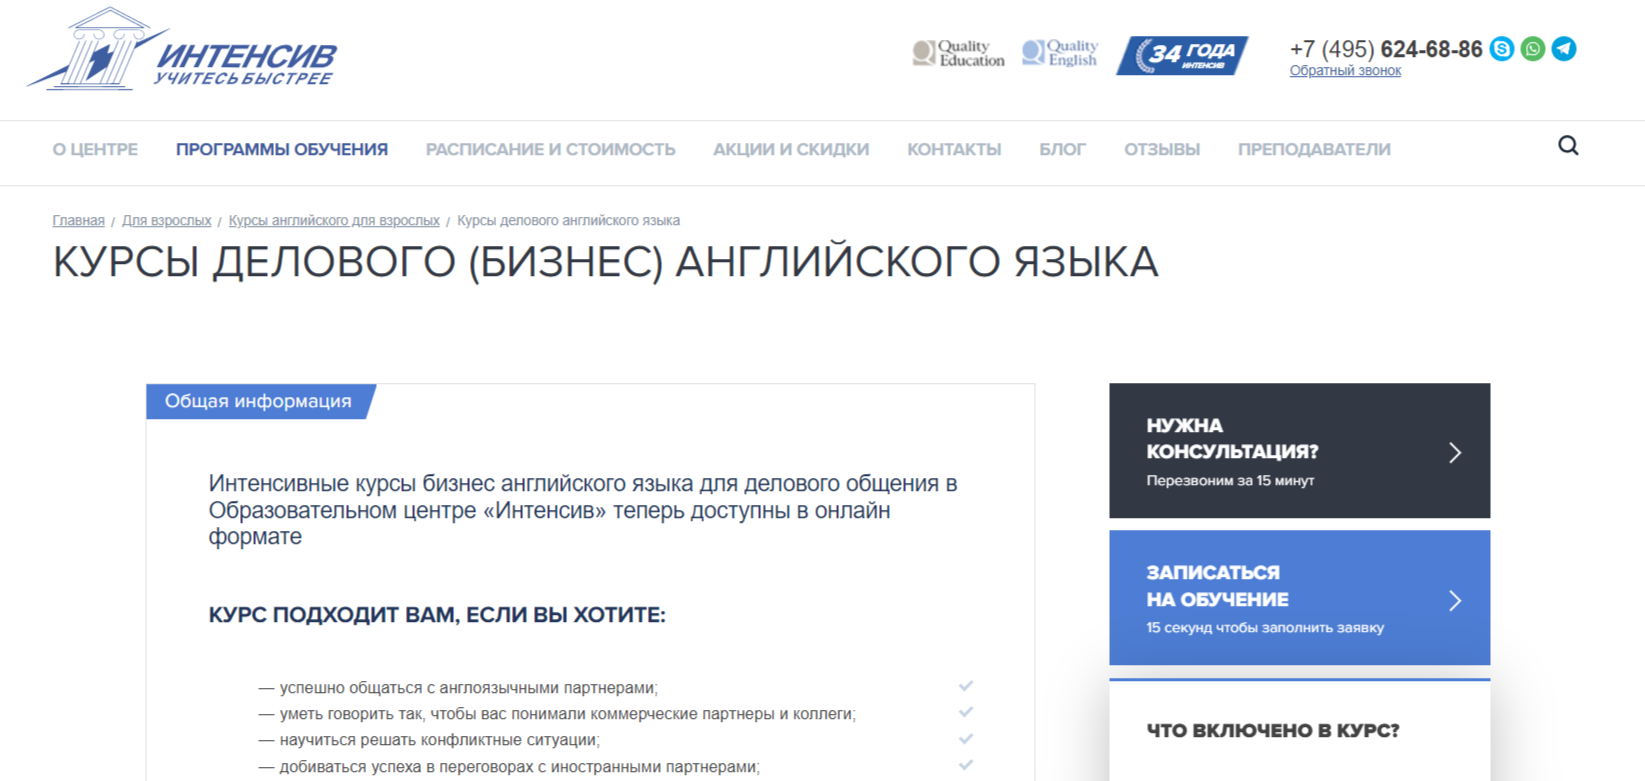This screenshot has height=781, width=1645.
Task: Click text 'научиться решать конфликтные ситуации'
Action: tap(438, 740)
